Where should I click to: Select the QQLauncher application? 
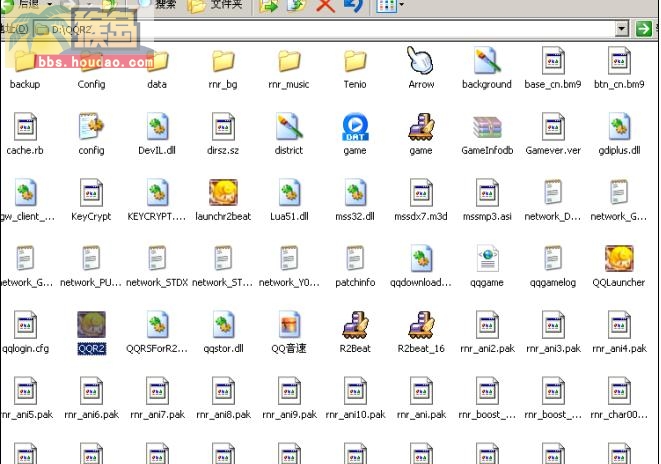(619, 267)
